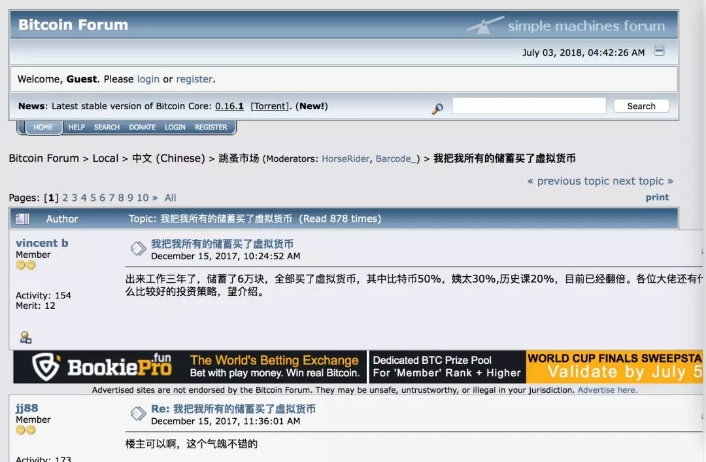706x462 pixels.
Task: Click the magnifier icon beside the search box
Action: coord(437,108)
